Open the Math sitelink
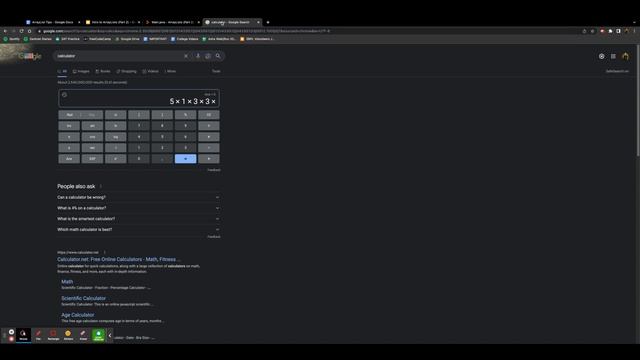640x360 pixels. (67, 282)
